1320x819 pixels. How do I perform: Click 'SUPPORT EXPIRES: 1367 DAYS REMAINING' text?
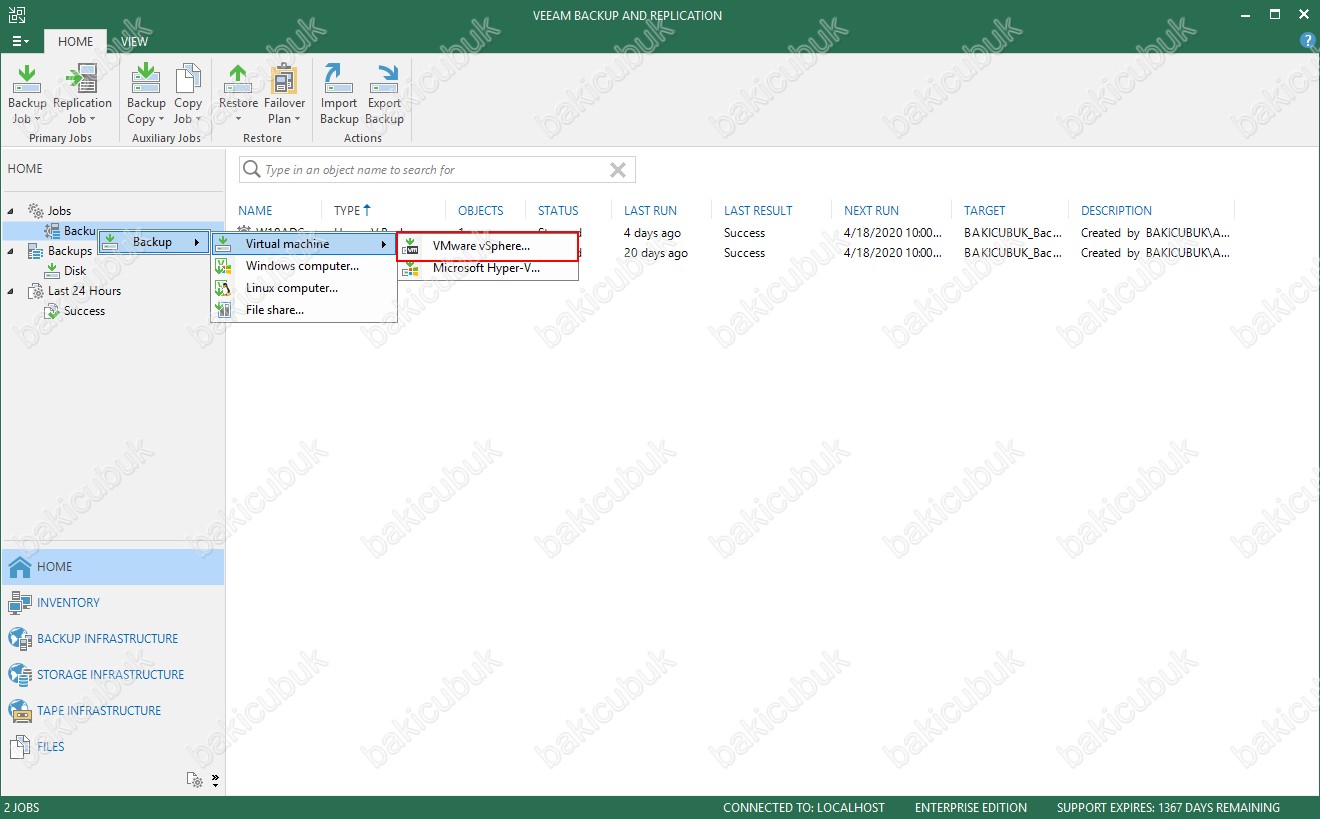(1168, 808)
